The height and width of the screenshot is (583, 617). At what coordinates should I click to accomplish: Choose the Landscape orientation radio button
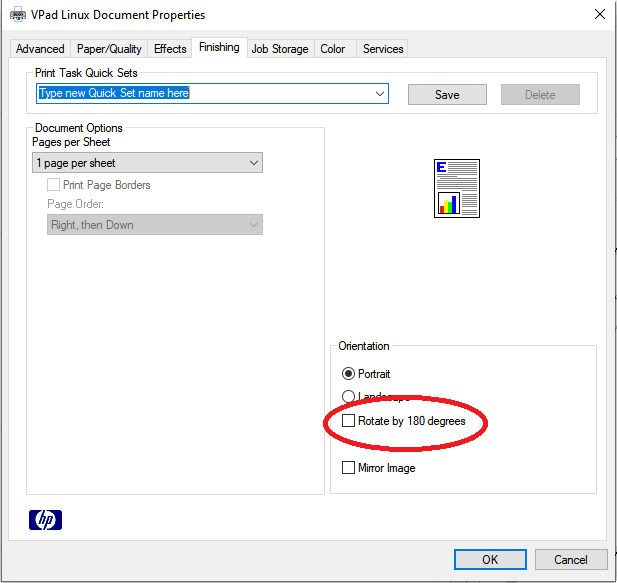[x=348, y=397]
